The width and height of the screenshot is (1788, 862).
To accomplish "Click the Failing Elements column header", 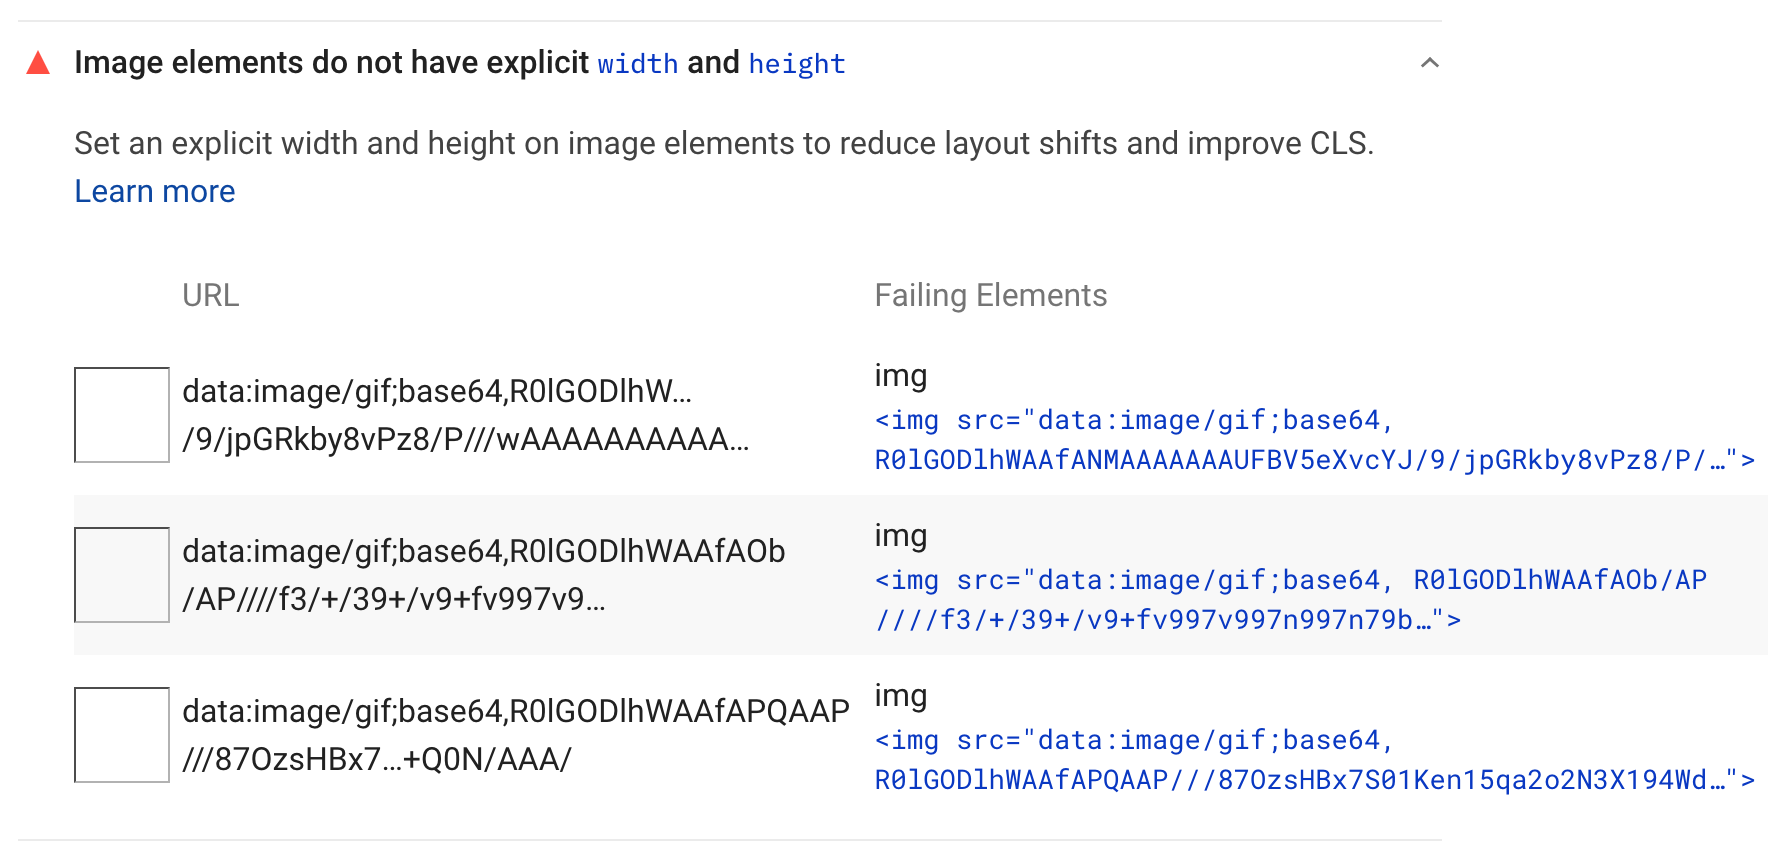I will tap(991, 295).
